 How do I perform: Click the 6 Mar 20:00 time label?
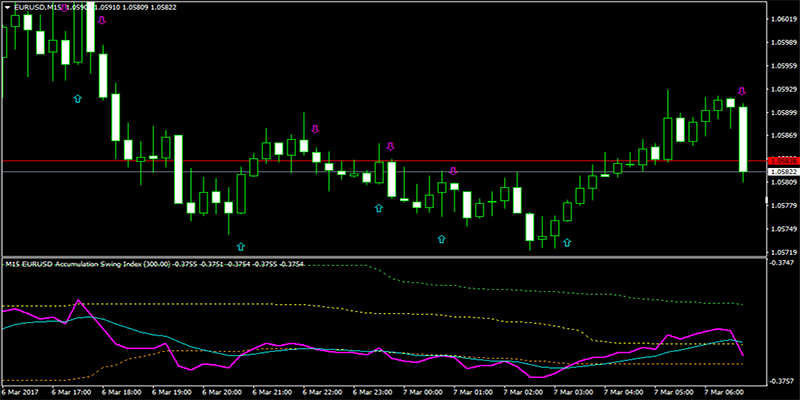click(222, 393)
